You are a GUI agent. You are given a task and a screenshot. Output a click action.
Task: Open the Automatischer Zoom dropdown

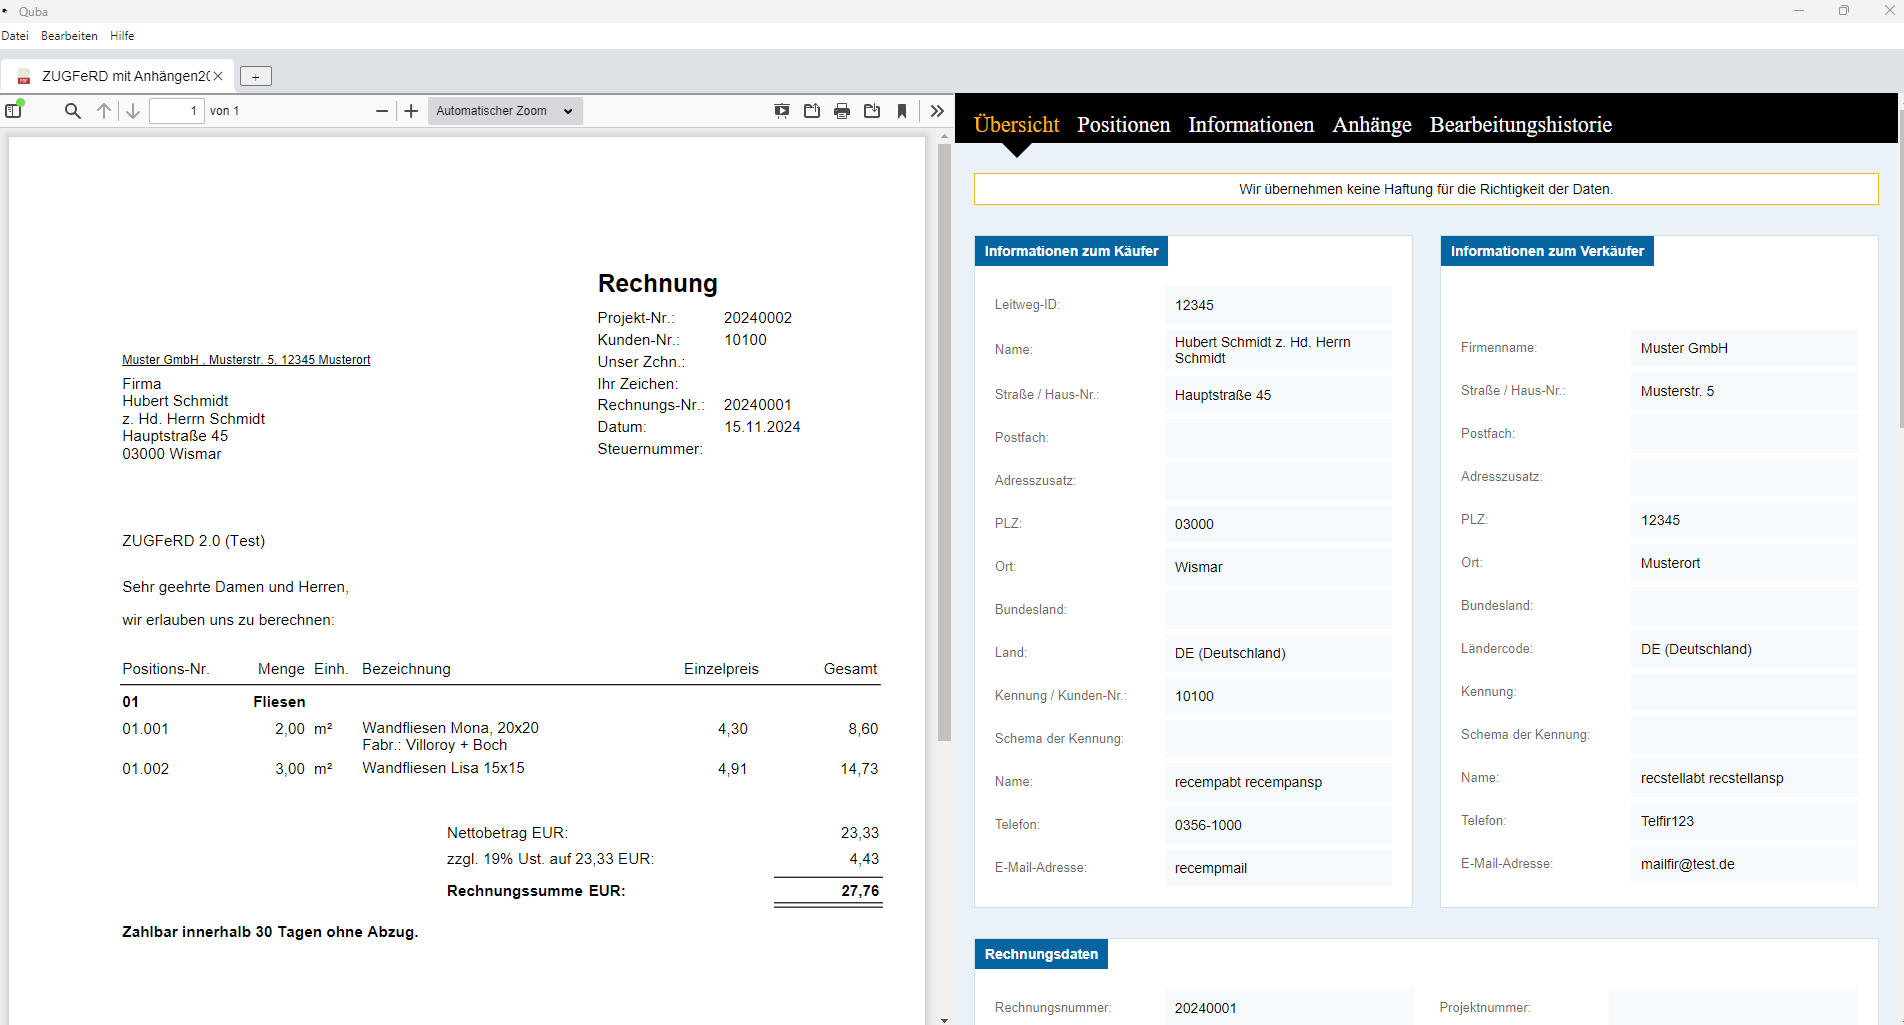505,111
